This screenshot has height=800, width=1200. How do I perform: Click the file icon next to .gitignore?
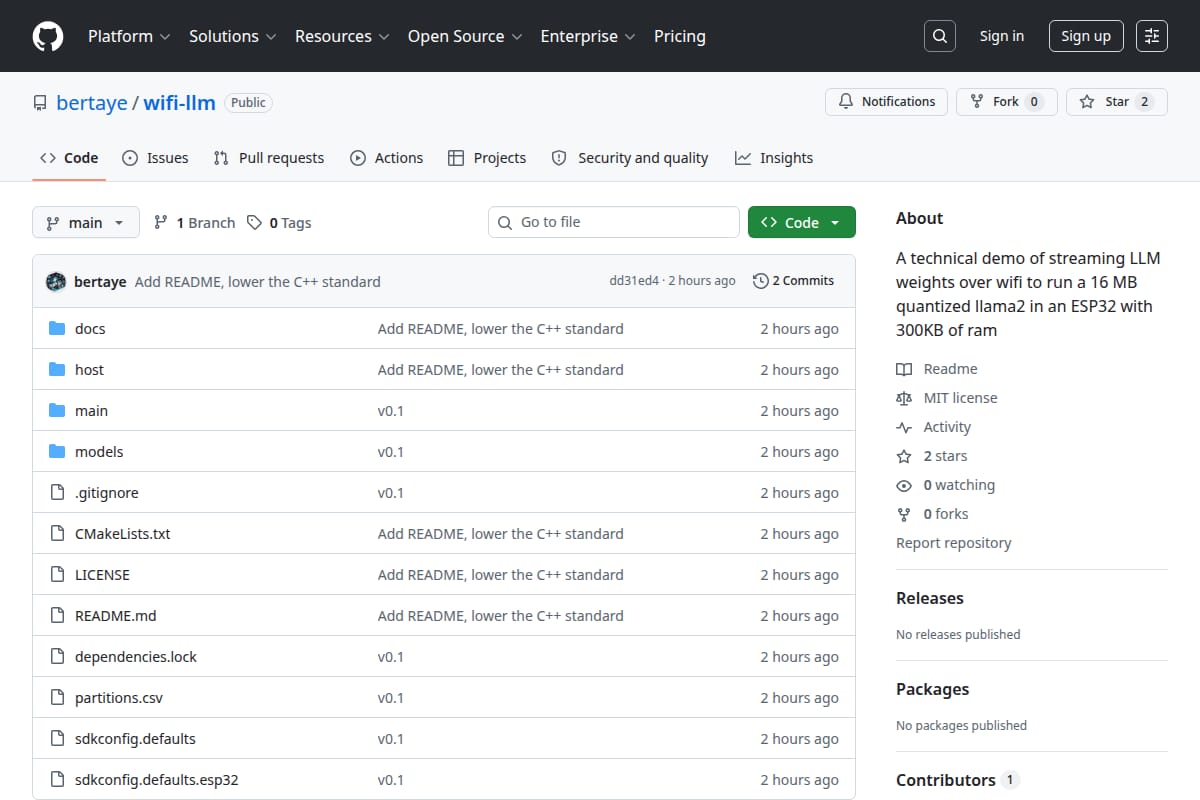point(57,493)
